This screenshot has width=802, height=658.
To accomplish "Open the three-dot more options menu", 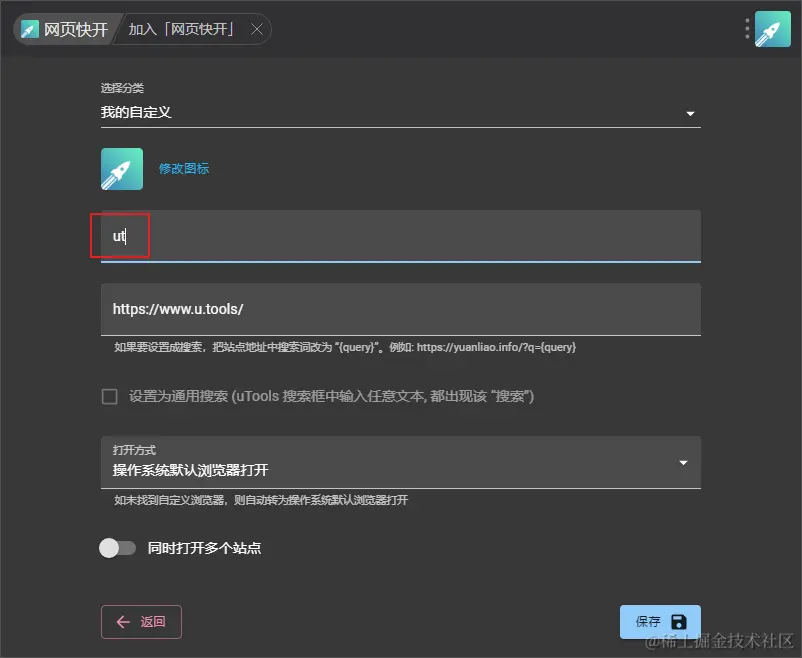I will (x=747, y=29).
